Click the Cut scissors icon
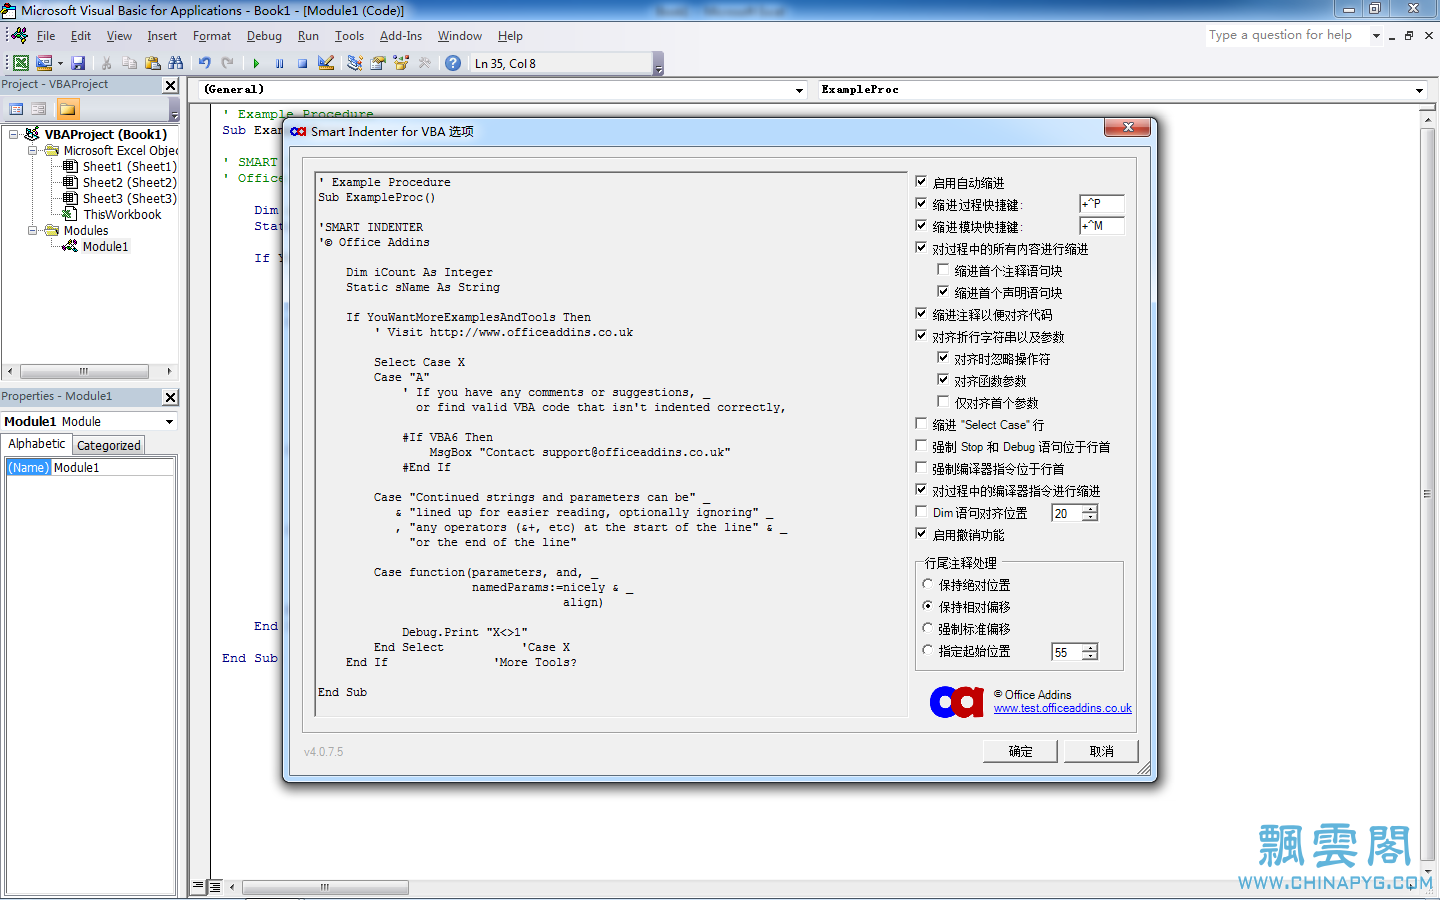The image size is (1440, 900). [x=106, y=63]
